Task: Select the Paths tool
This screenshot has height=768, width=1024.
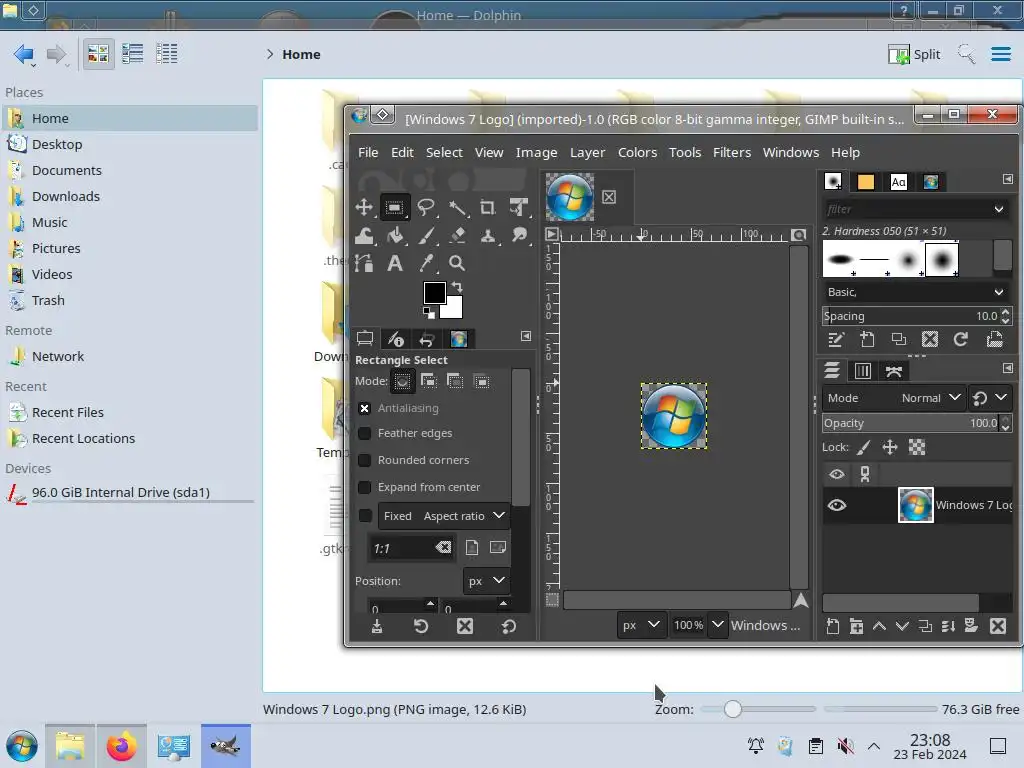Action: (x=364, y=263)
